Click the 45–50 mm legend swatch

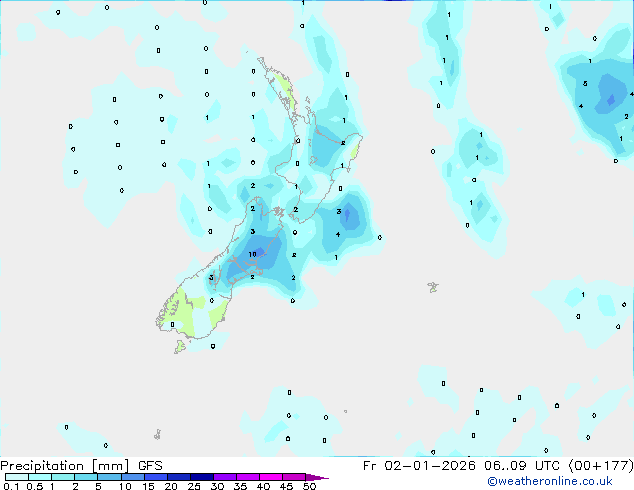(294, 477)
